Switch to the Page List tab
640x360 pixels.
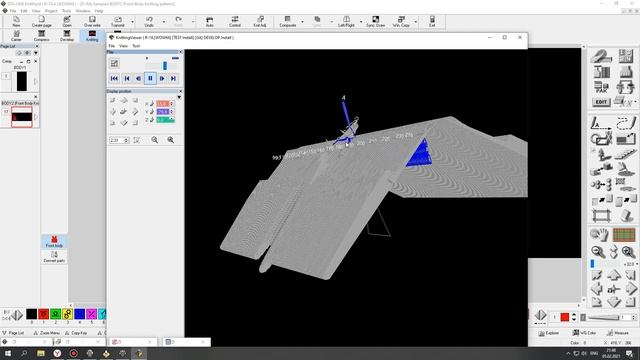pos(13,333)
